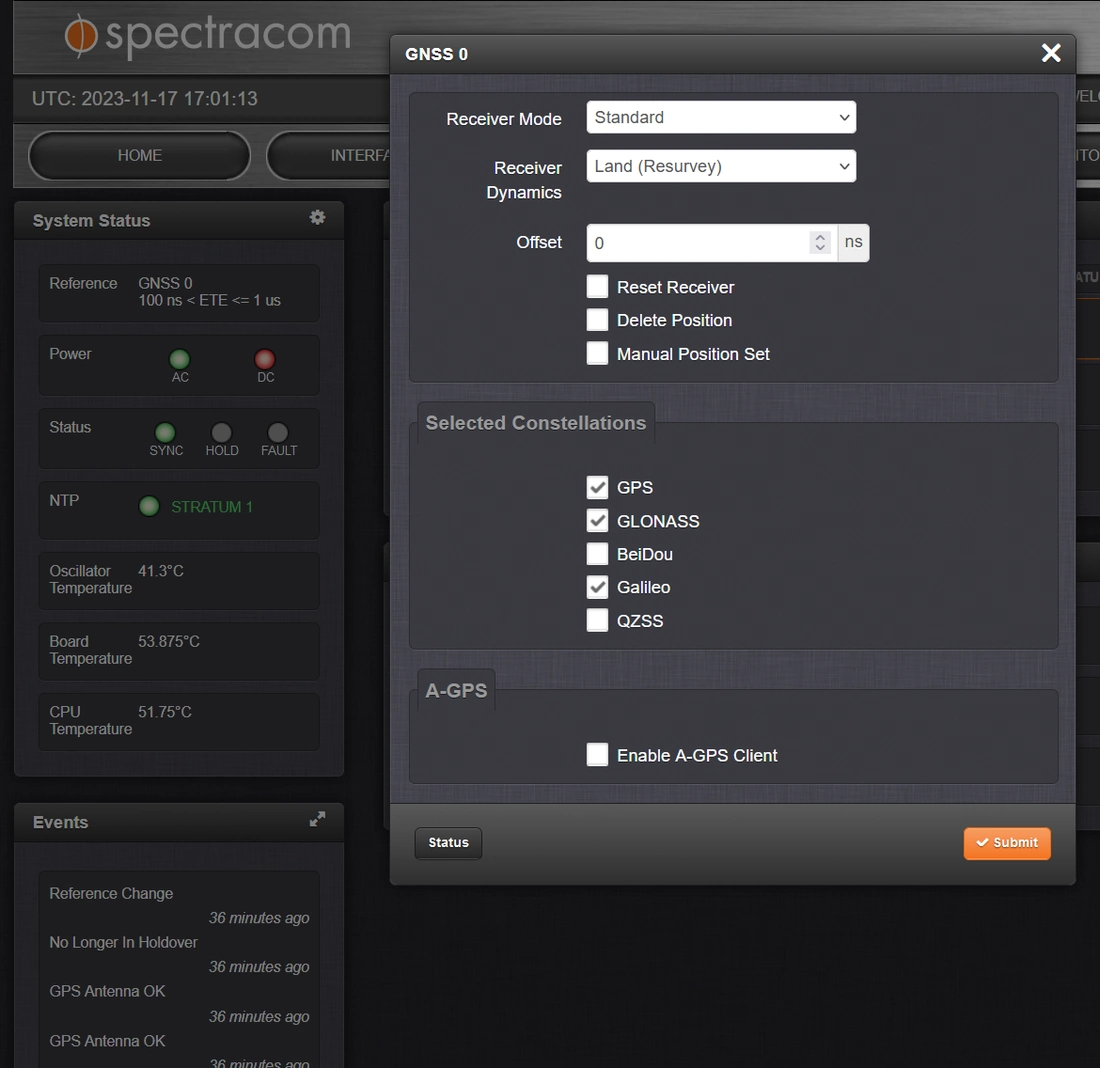
Task: Go to the HOME menu
Action: pos(140,155)
